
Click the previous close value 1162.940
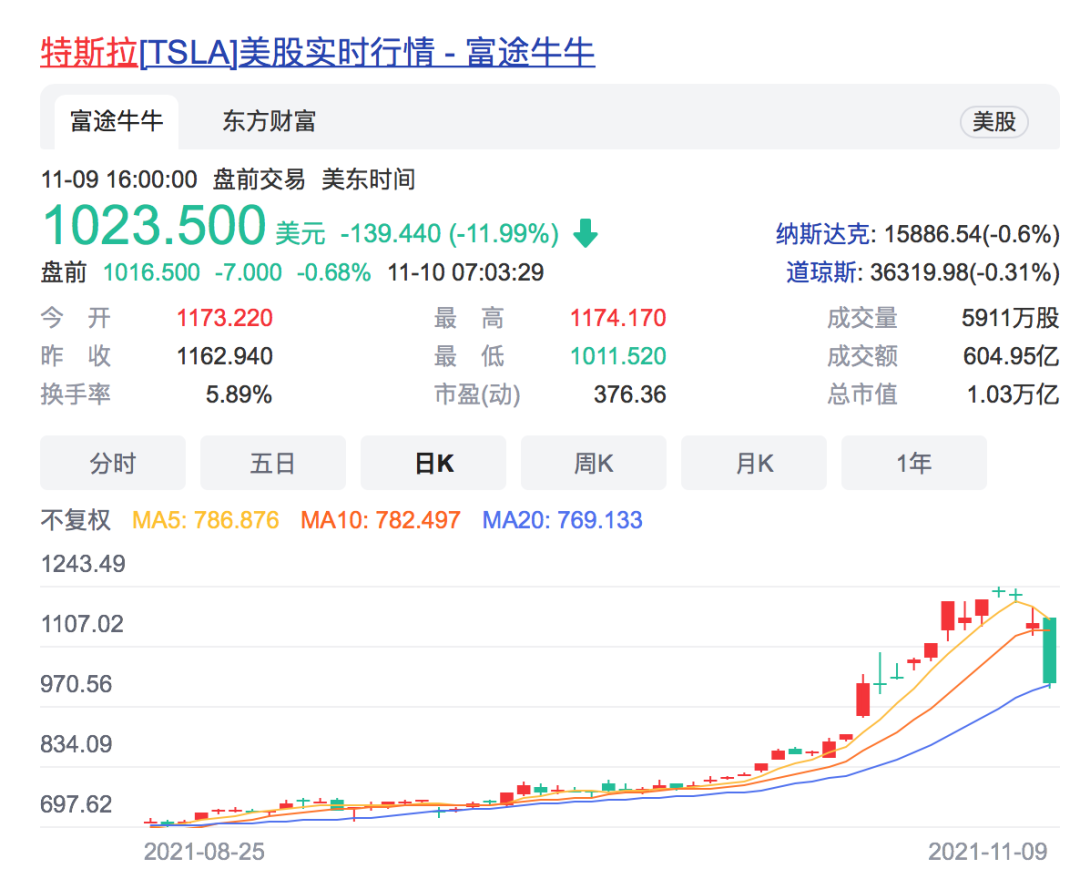(x=225, y=356)
